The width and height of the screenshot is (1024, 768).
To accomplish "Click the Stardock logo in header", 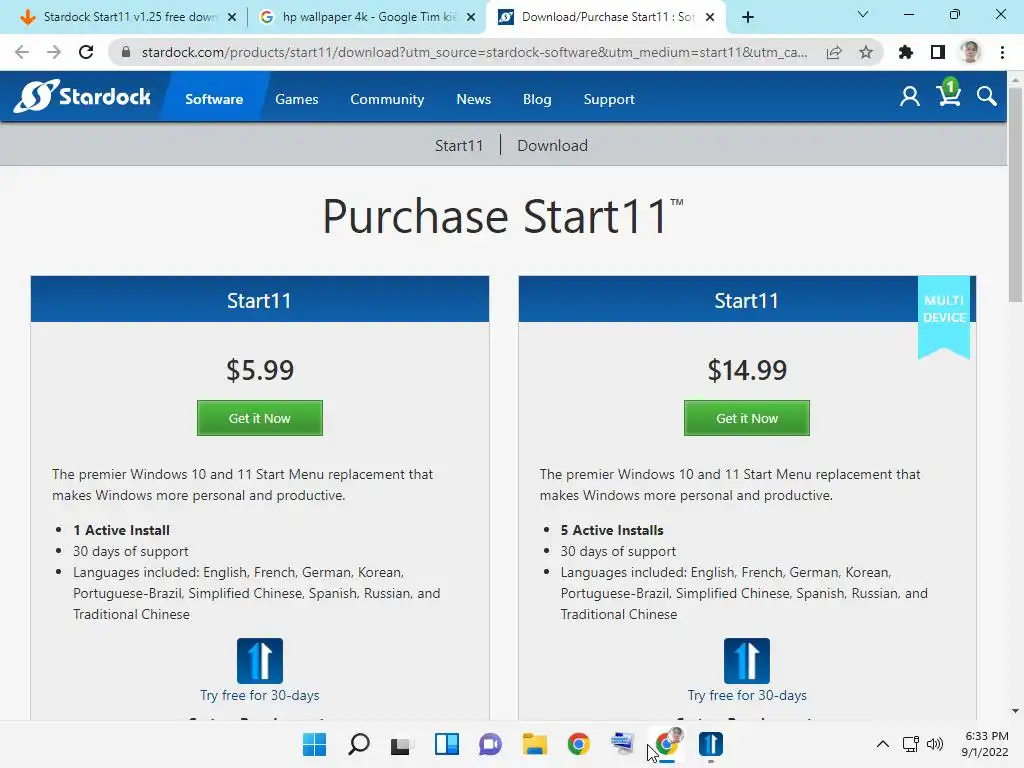I will click(x=82, y=97).
